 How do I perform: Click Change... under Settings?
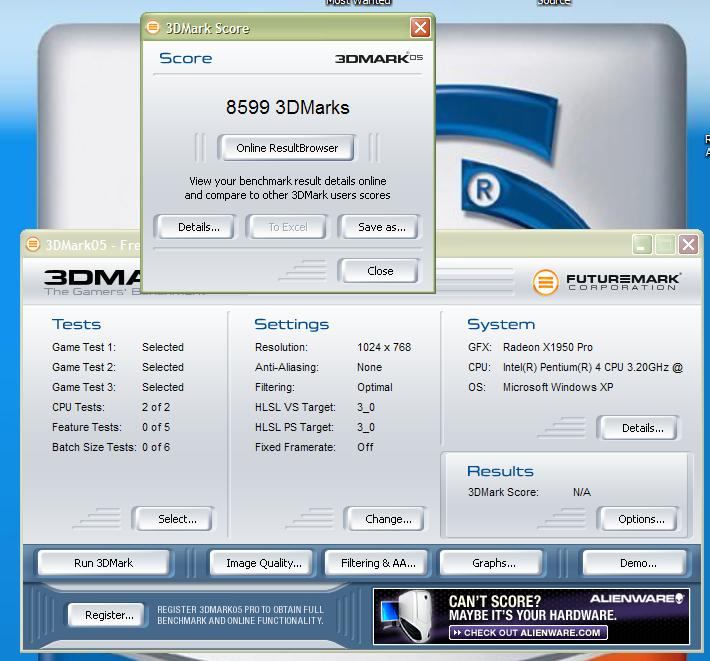pos(386,519)
